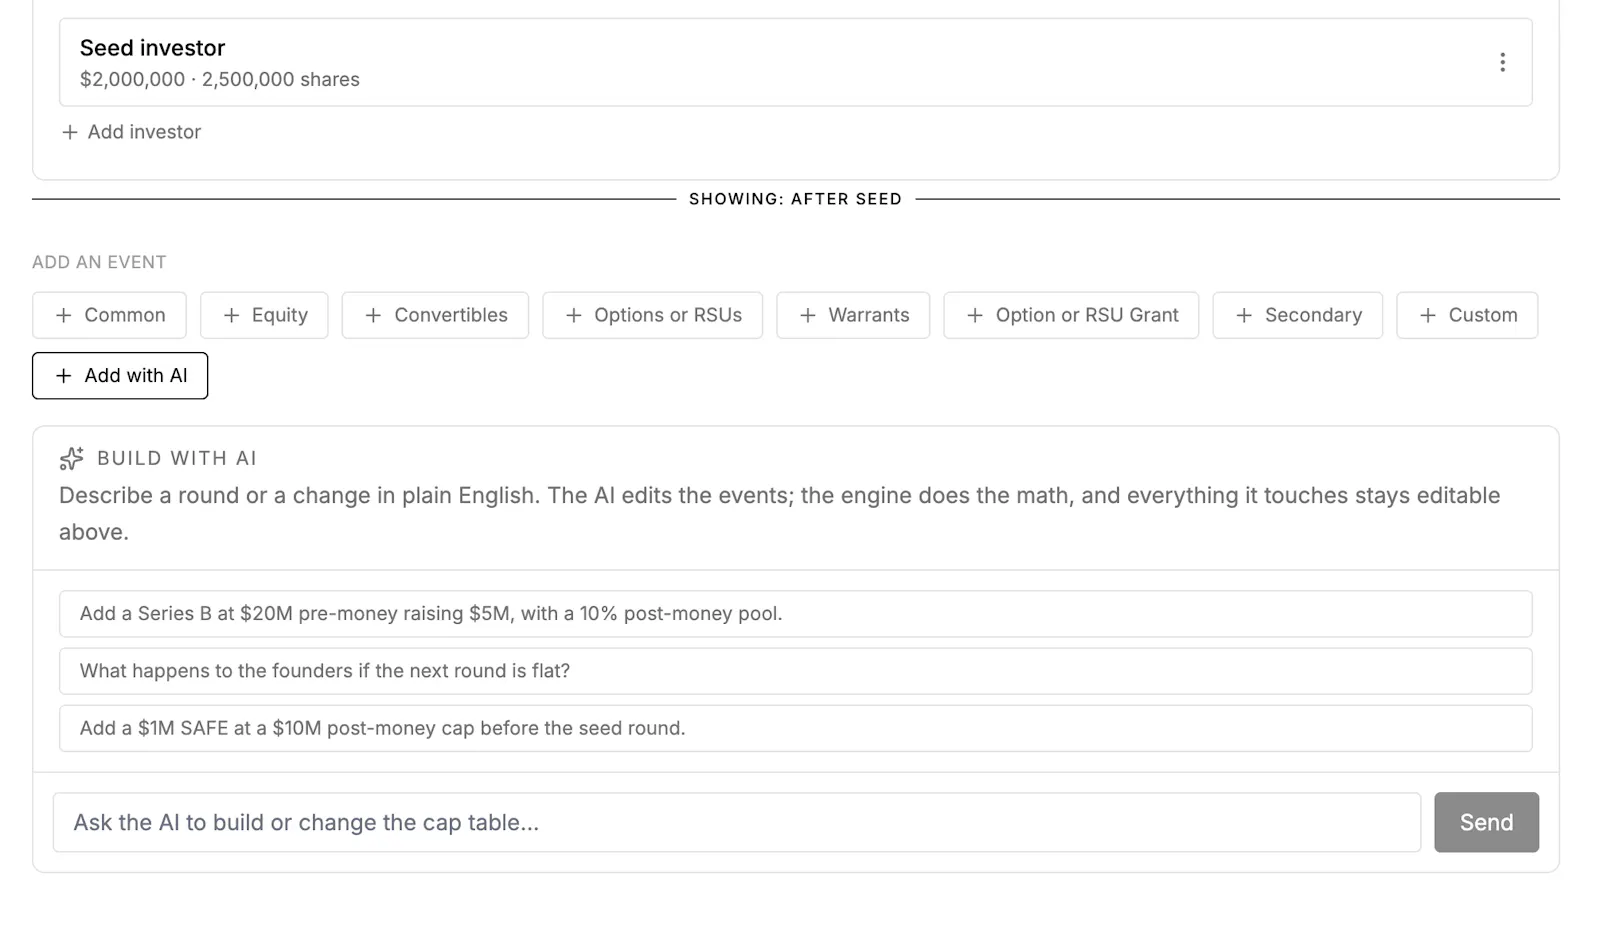Add a Common stock event

tap(109, 315)
